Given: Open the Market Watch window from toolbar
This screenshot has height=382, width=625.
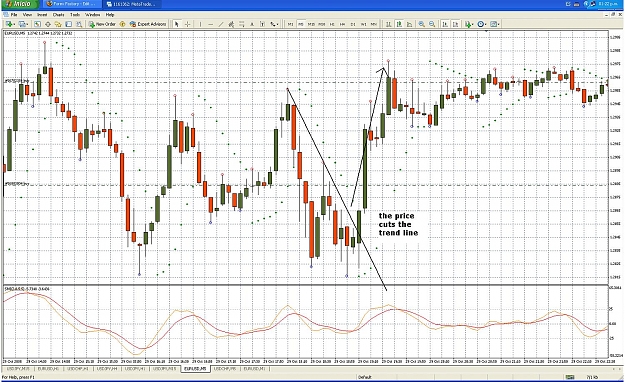Looking at the screenshot, I should [x=37, y=24].
